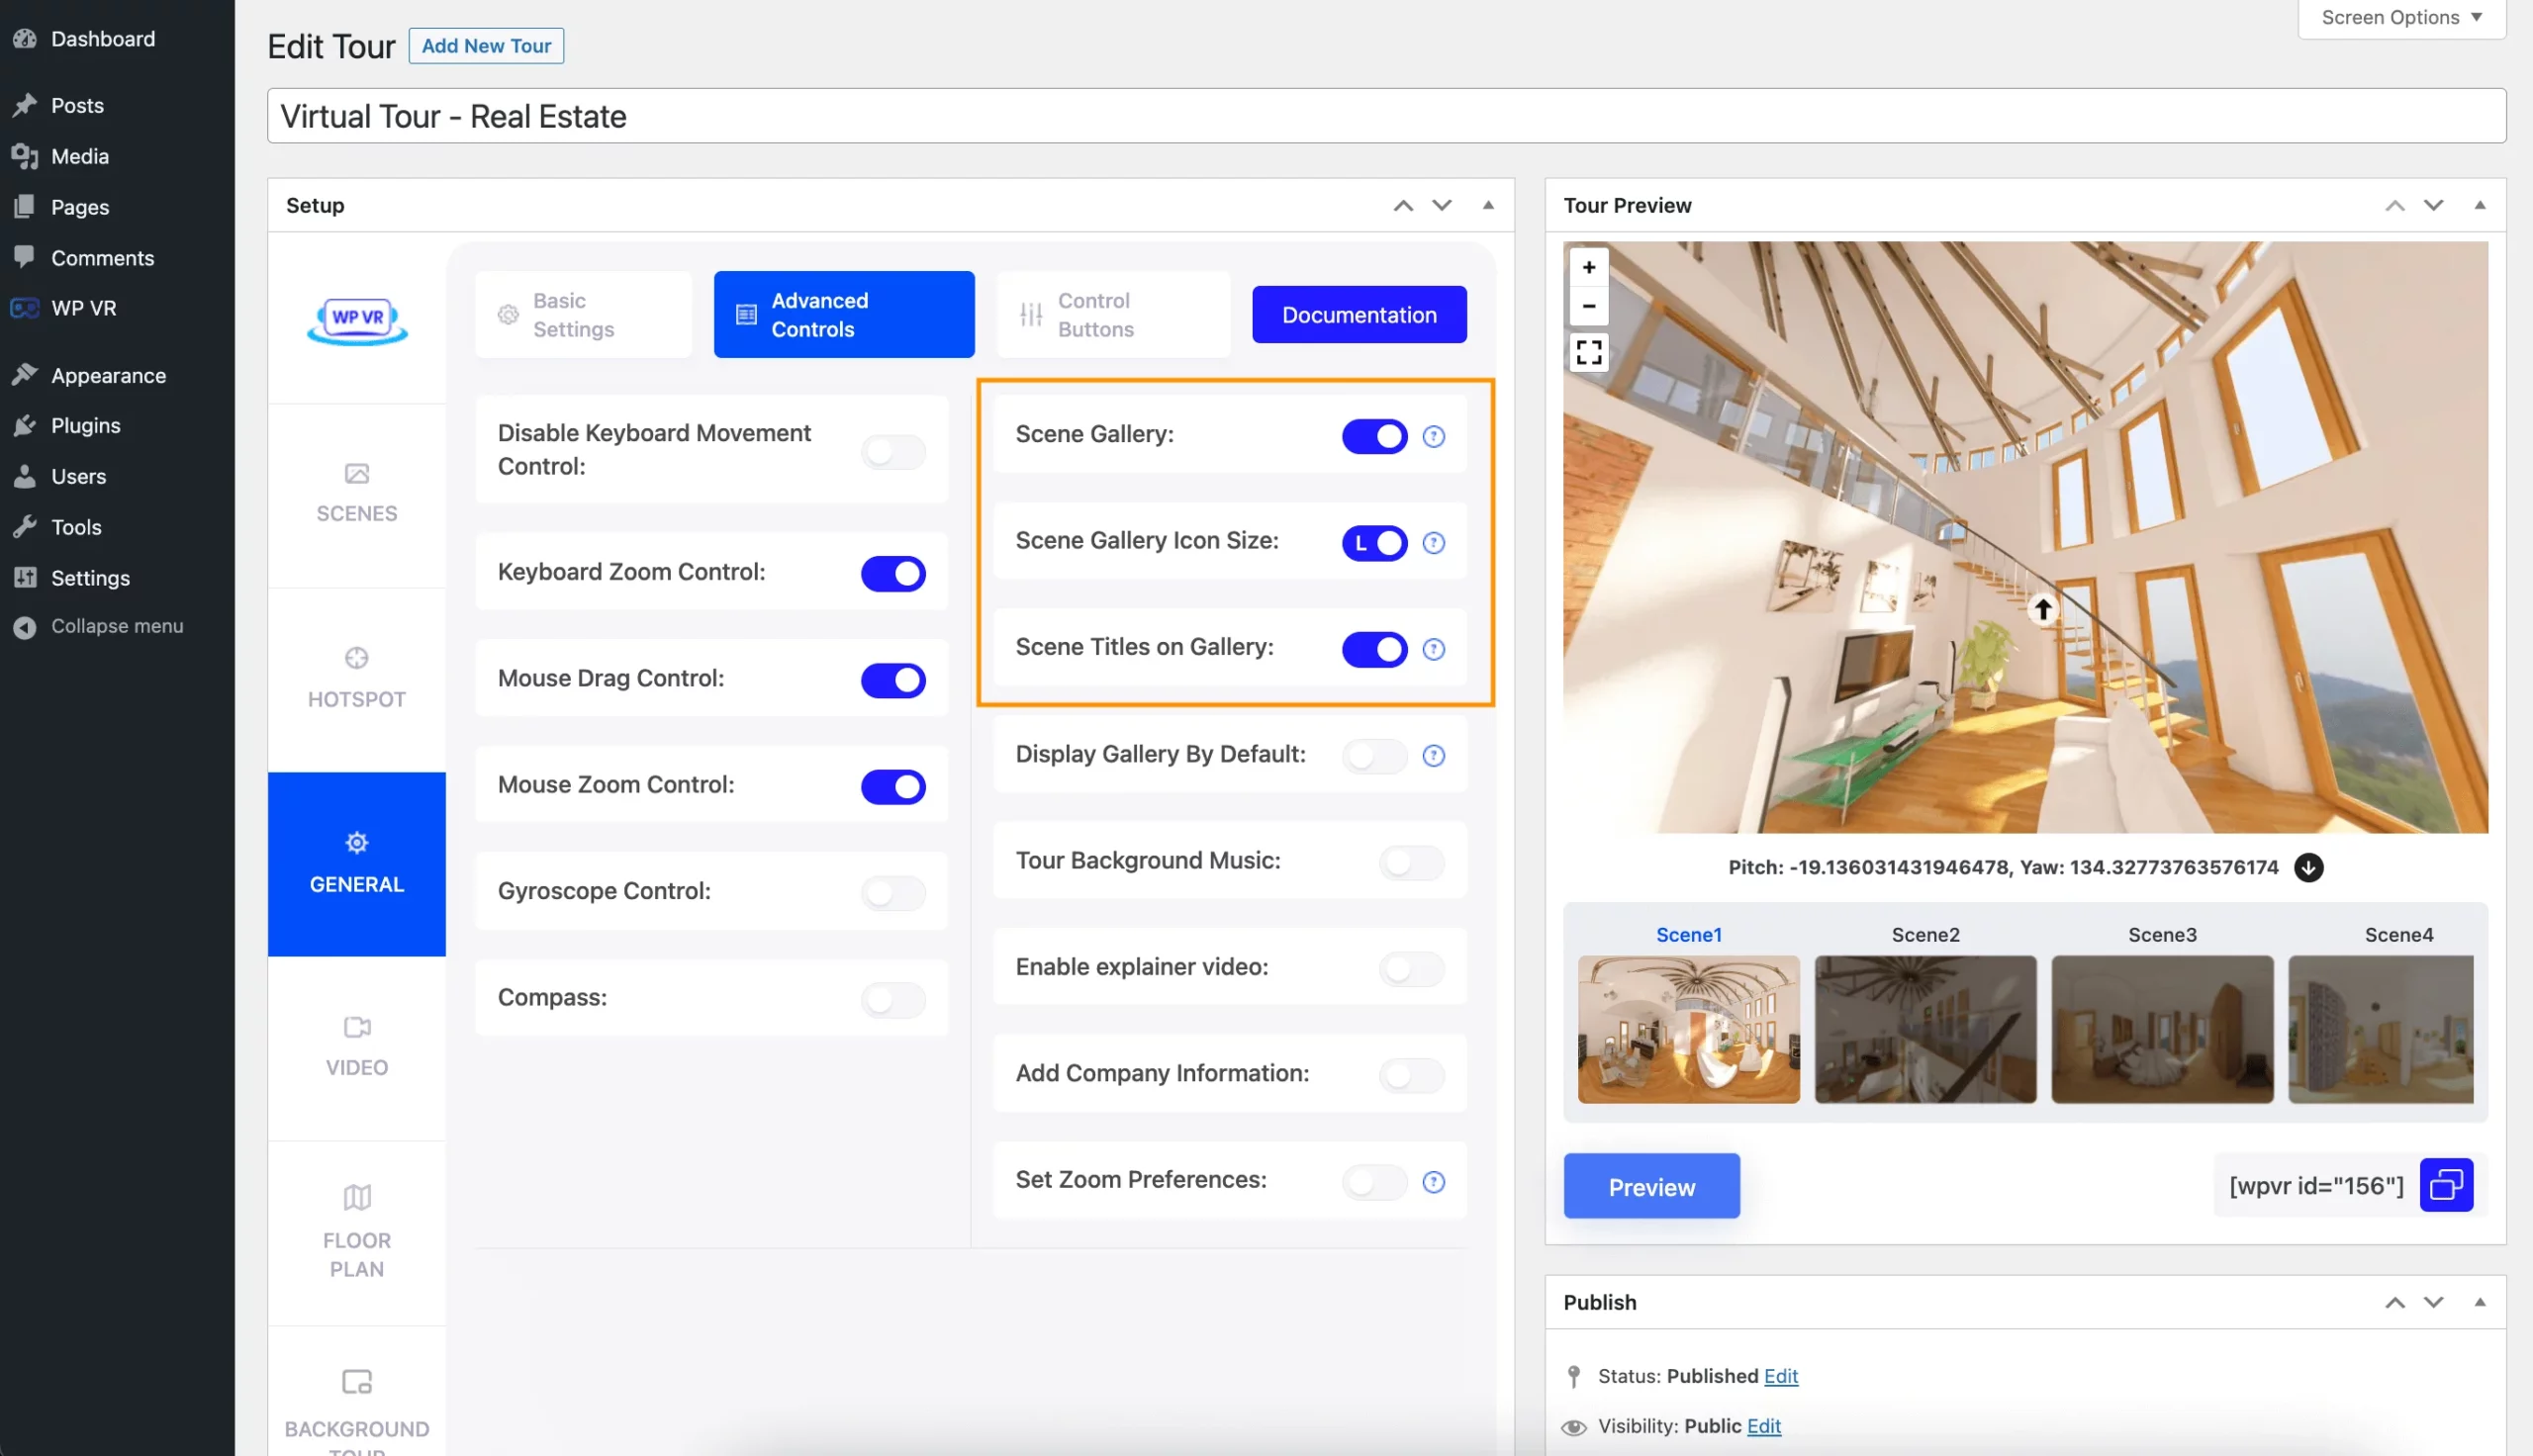Toggle the Scene Gallery switch on
This screenshot has width=2533, height=1456.
1374,435
